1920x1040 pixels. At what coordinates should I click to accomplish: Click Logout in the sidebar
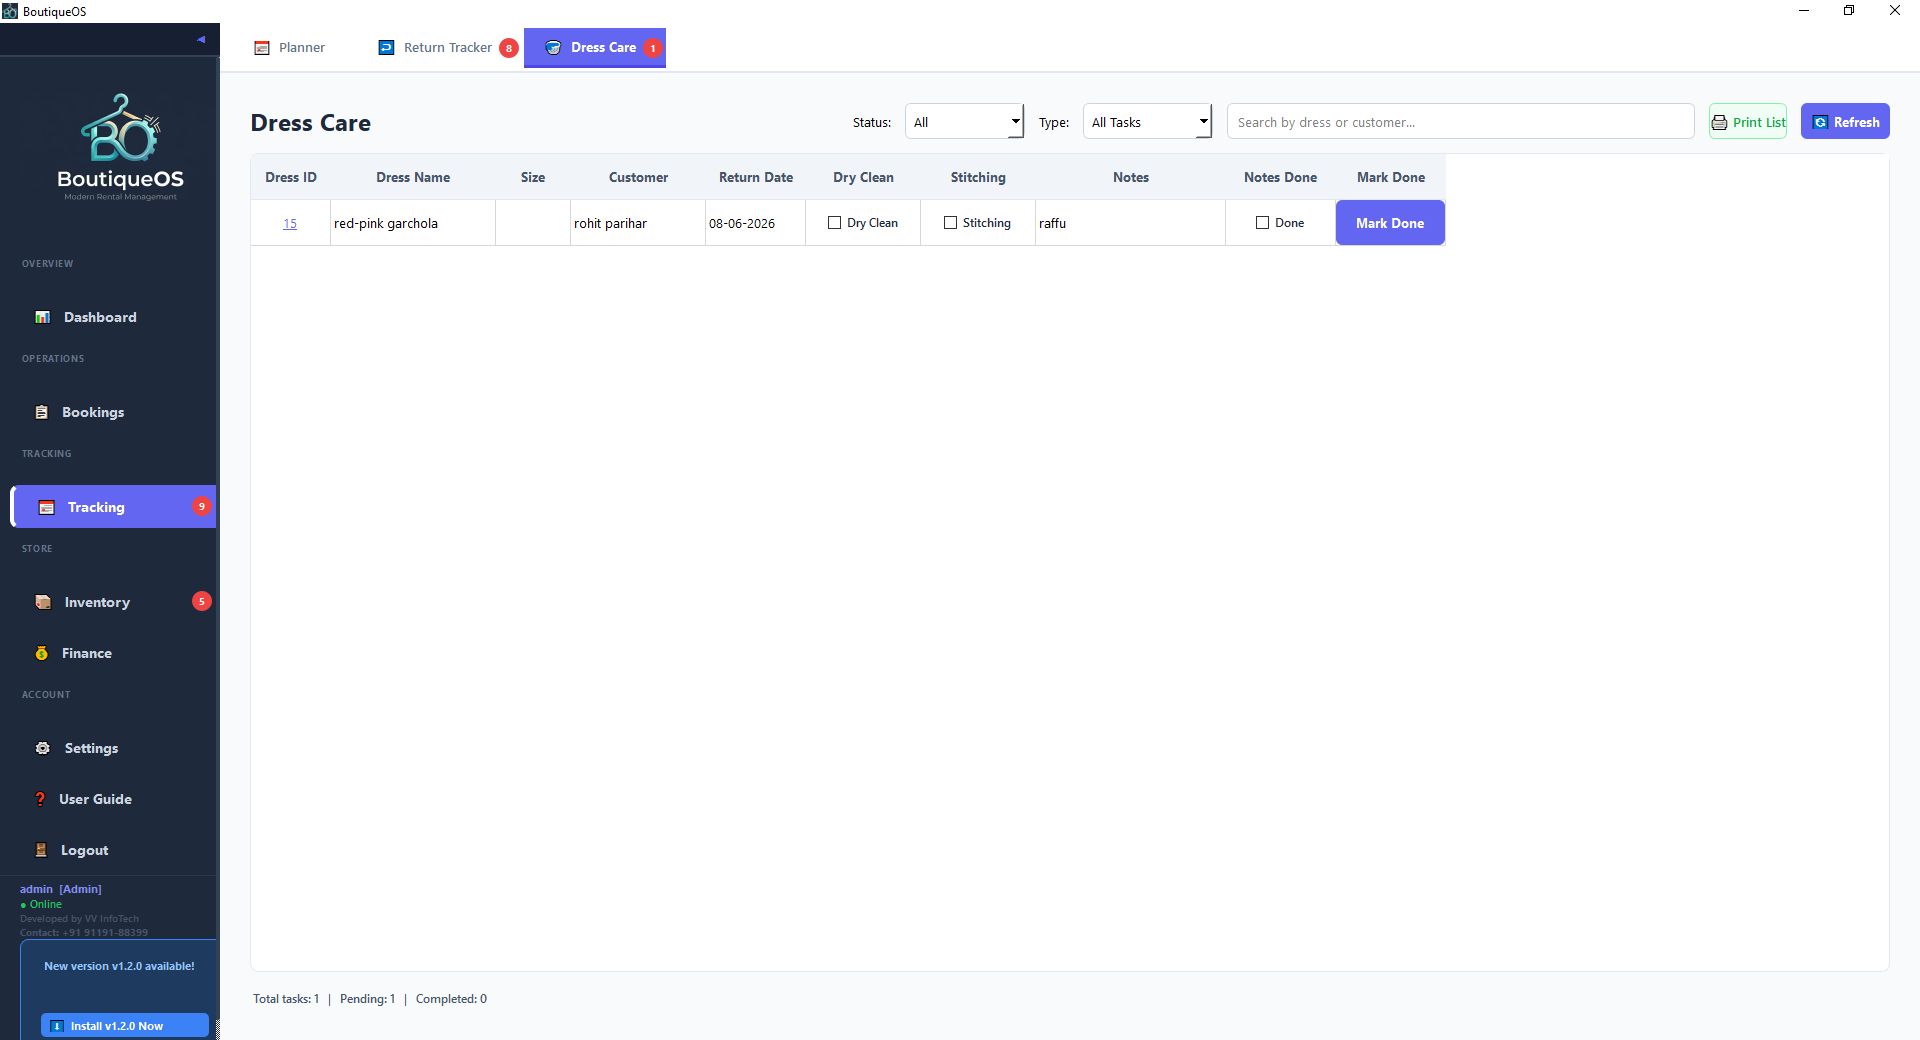113,850
